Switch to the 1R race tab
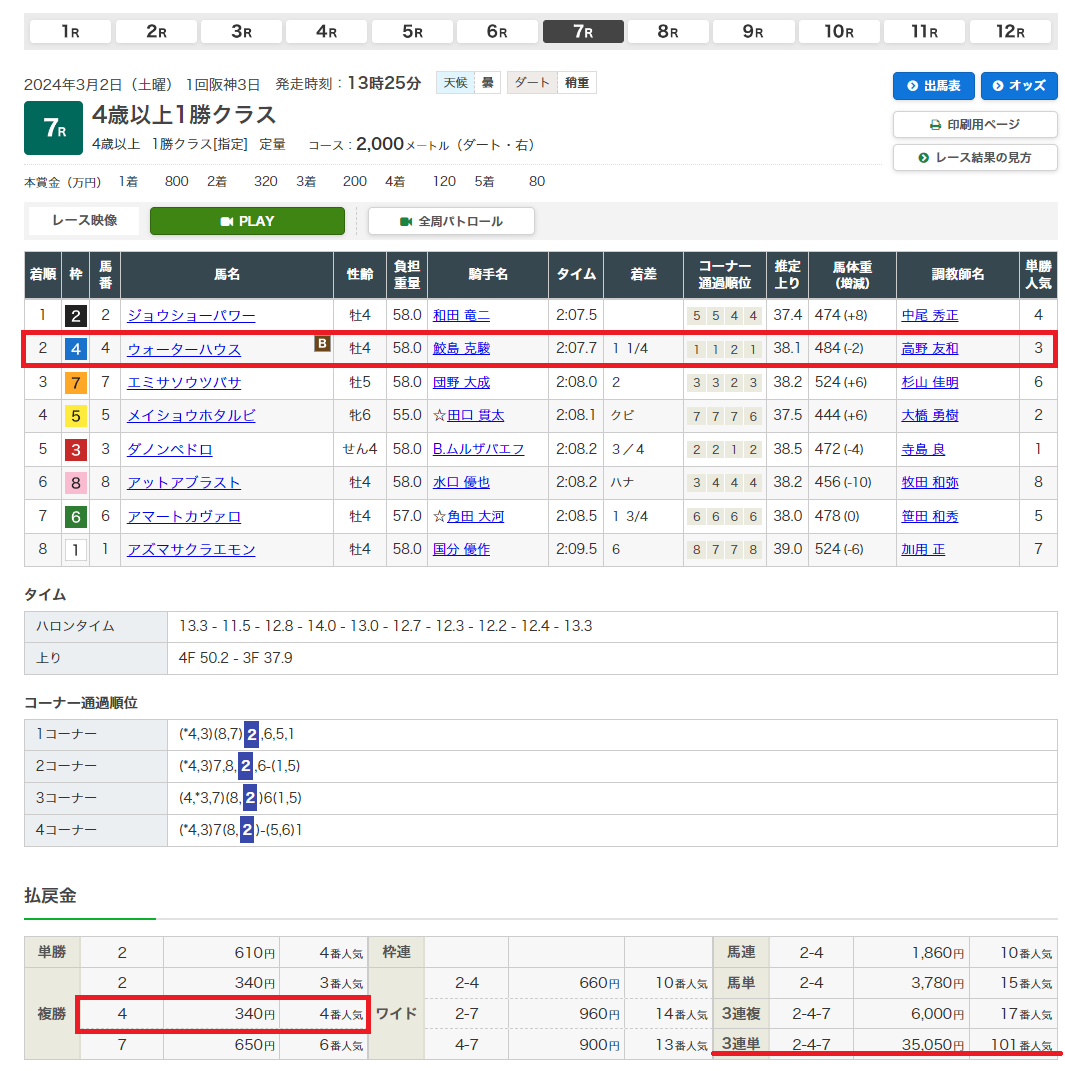This screenshot has height=1071, width=1065. [70, 31]
